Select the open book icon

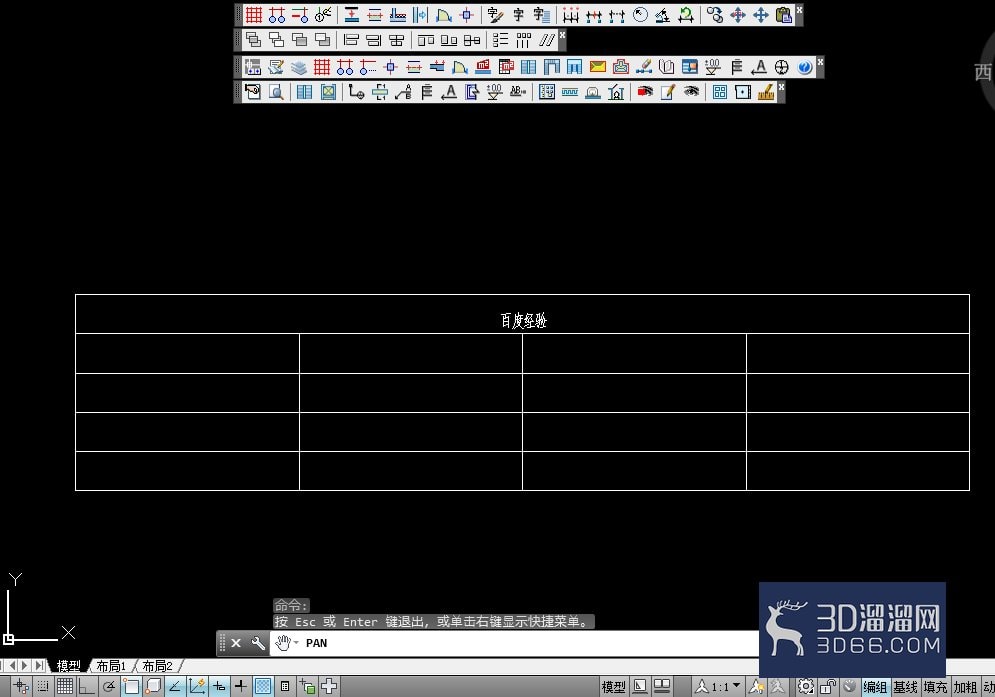point(666,67)
